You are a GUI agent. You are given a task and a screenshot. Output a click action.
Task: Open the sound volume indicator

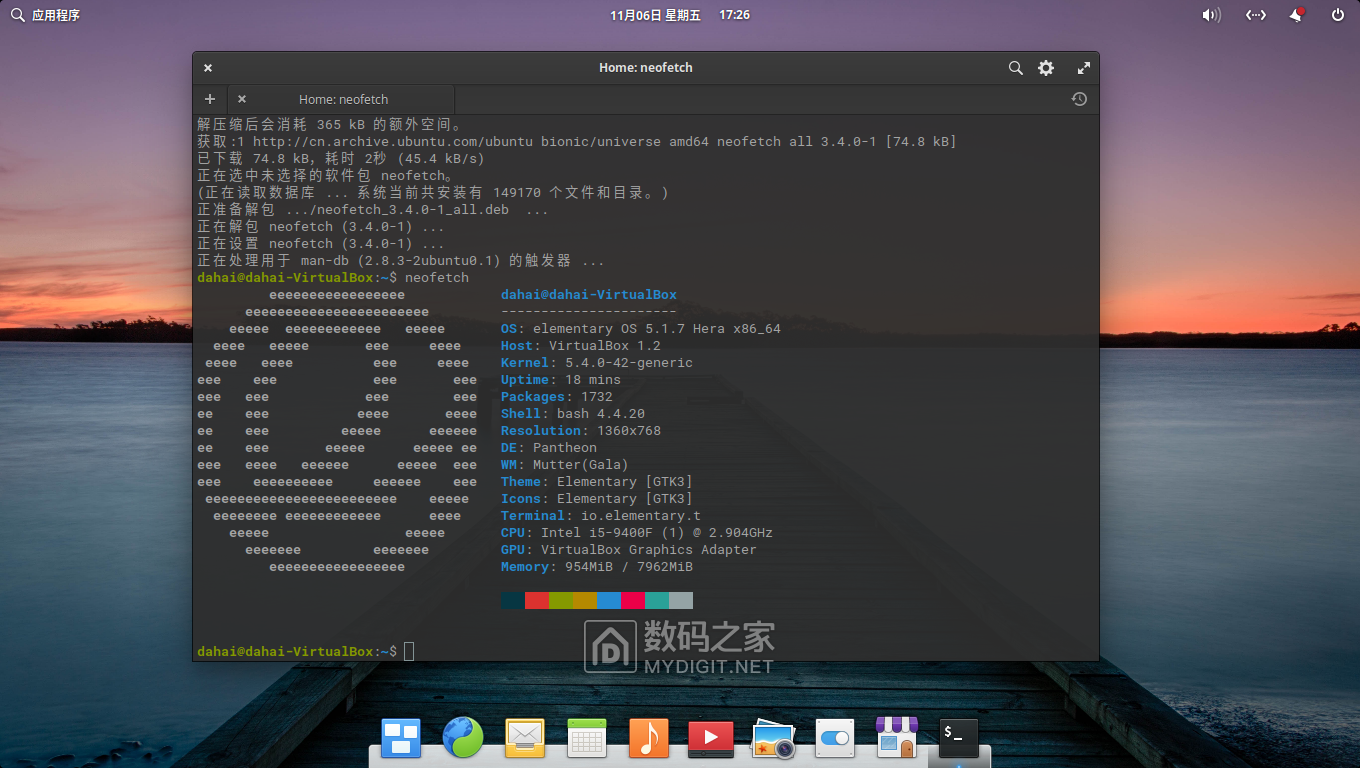click(1211, 15)
